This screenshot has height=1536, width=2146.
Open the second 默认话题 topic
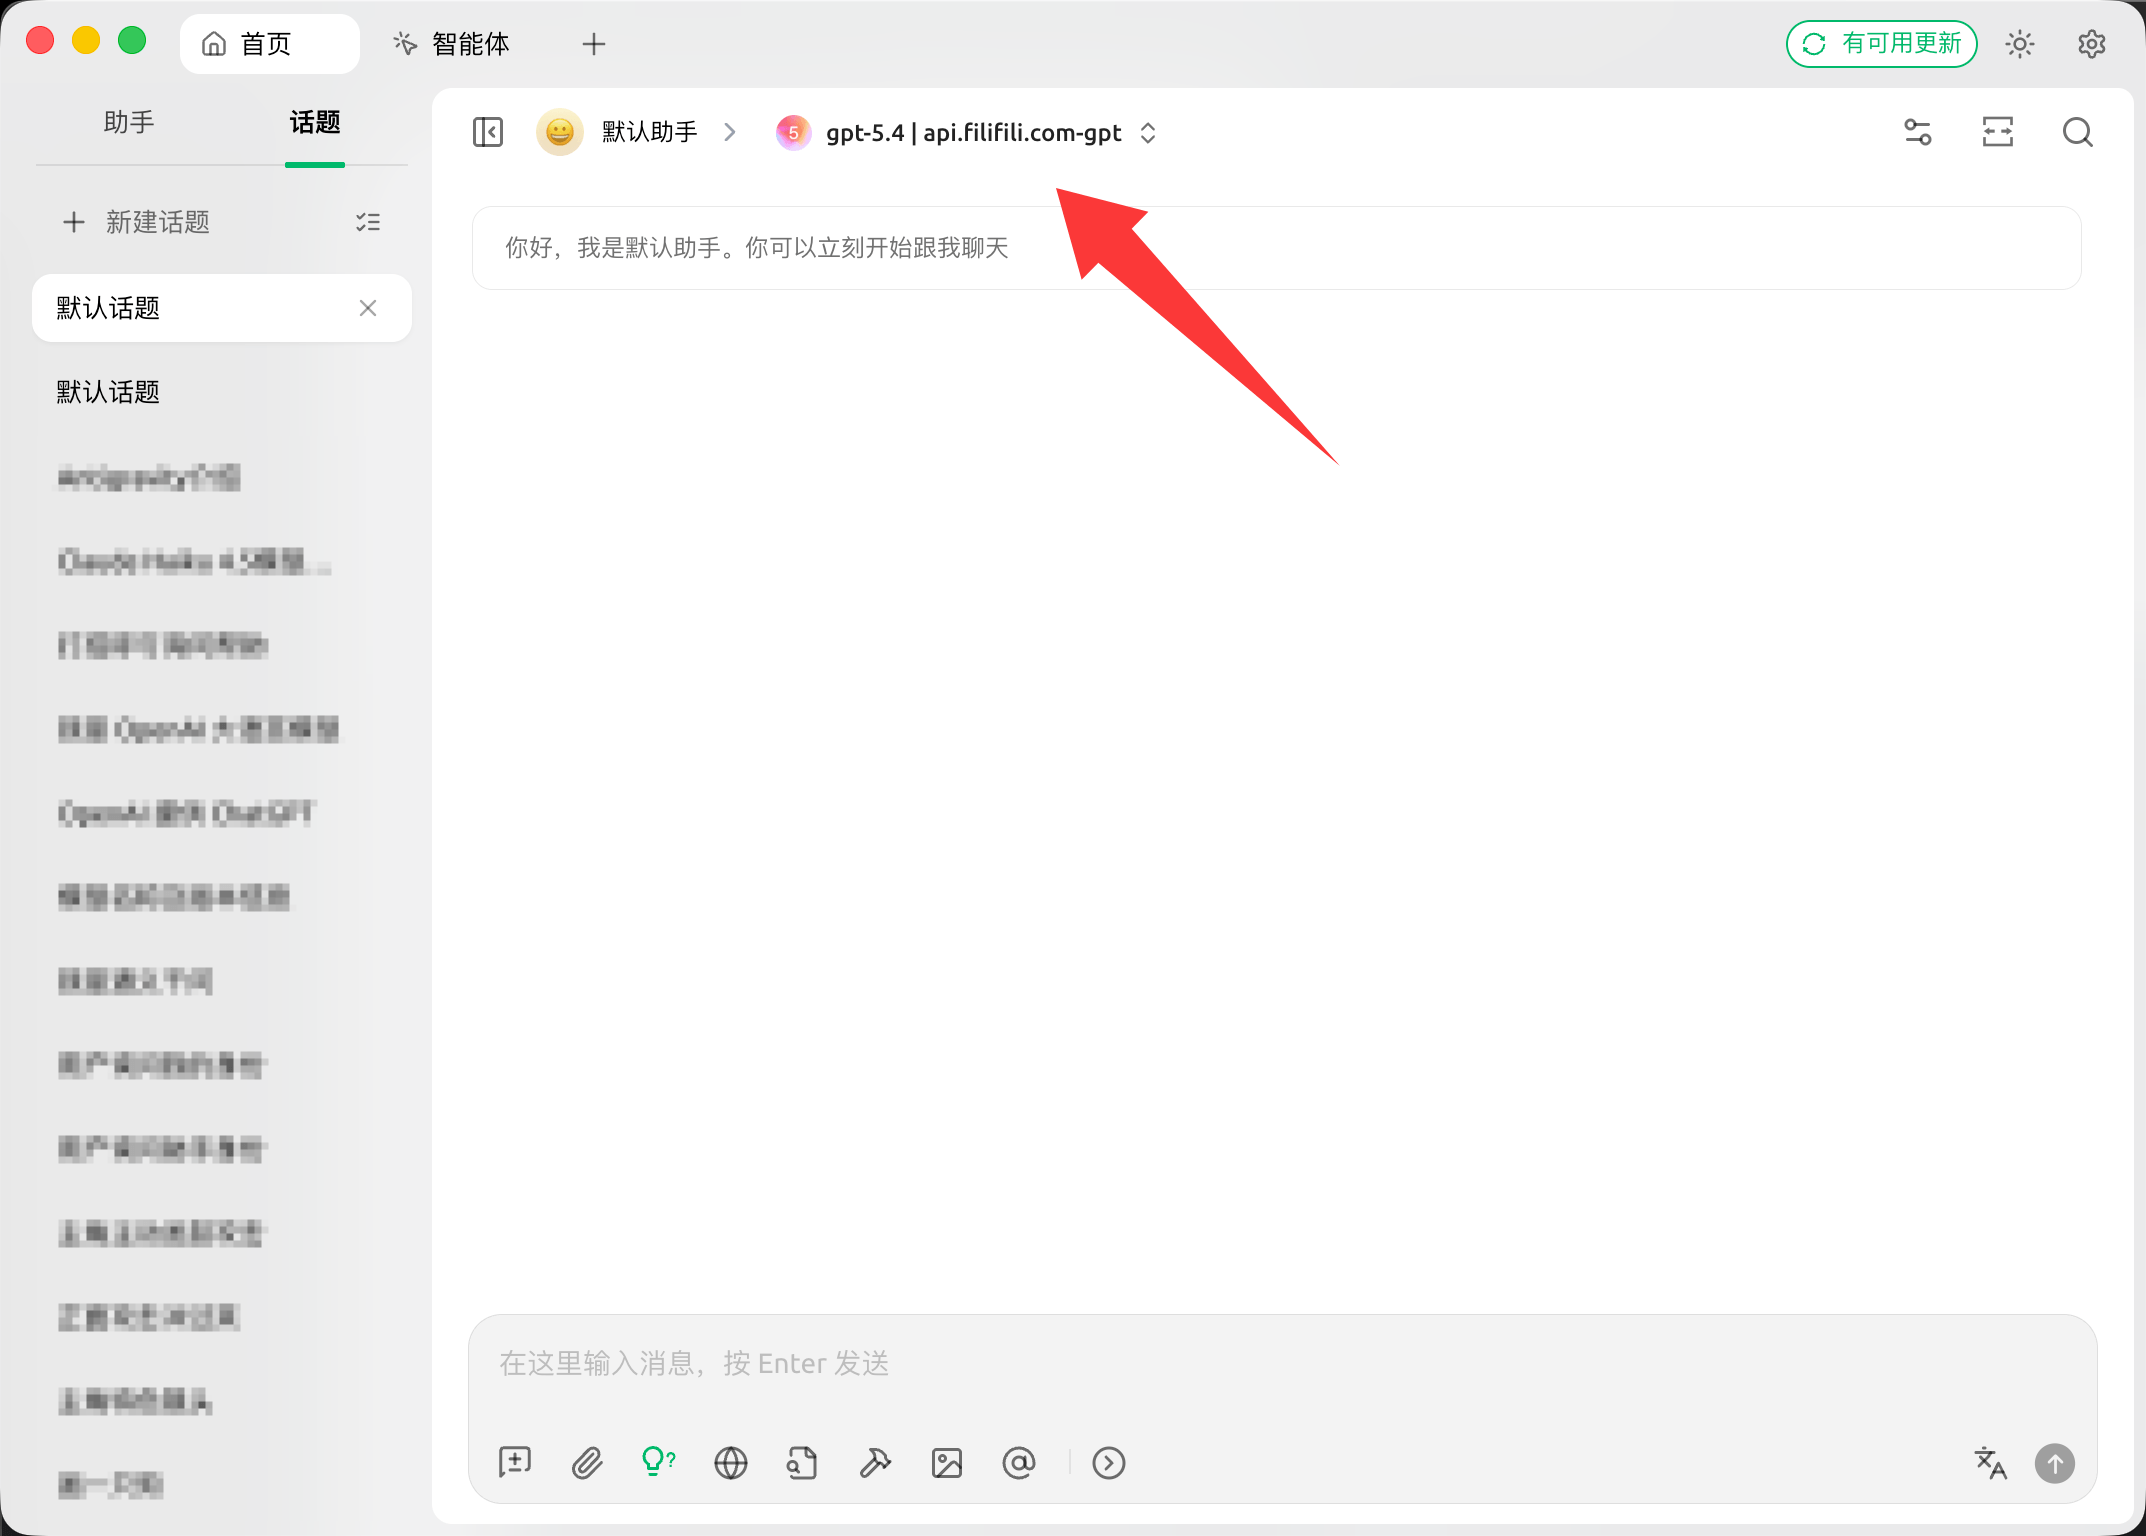pos(222,392)
